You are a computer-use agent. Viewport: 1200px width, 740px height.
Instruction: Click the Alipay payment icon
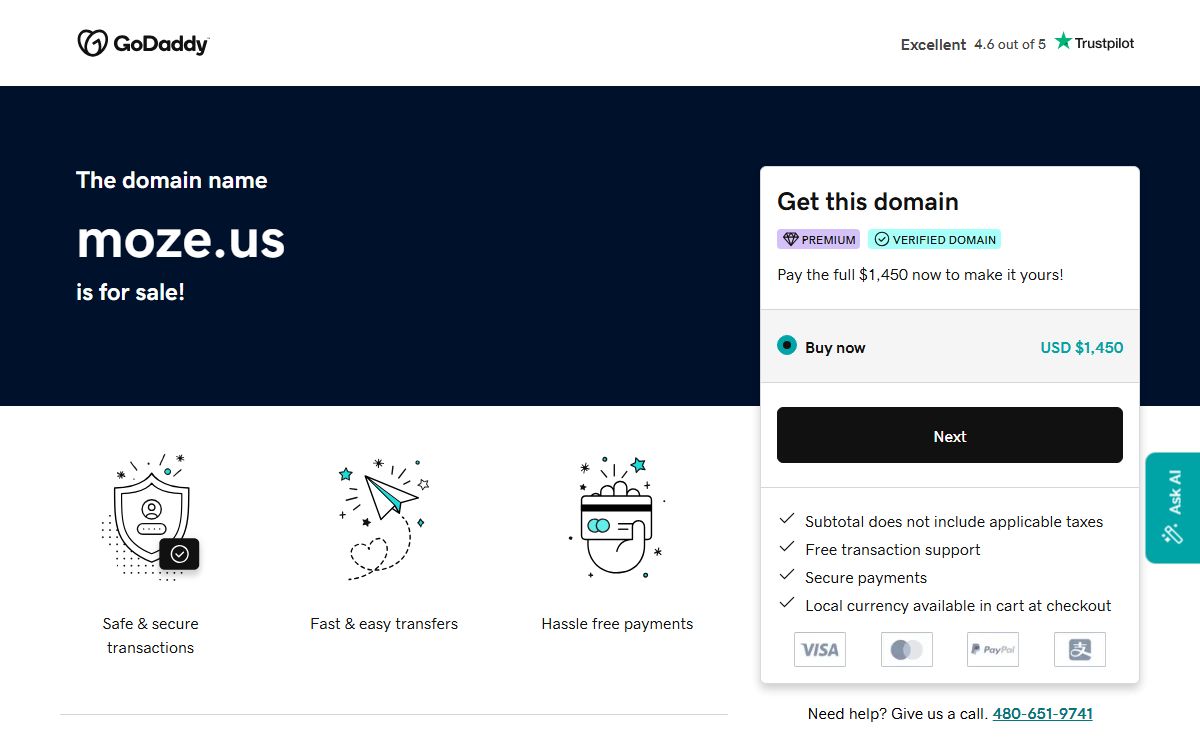[x=1080, y=650]
